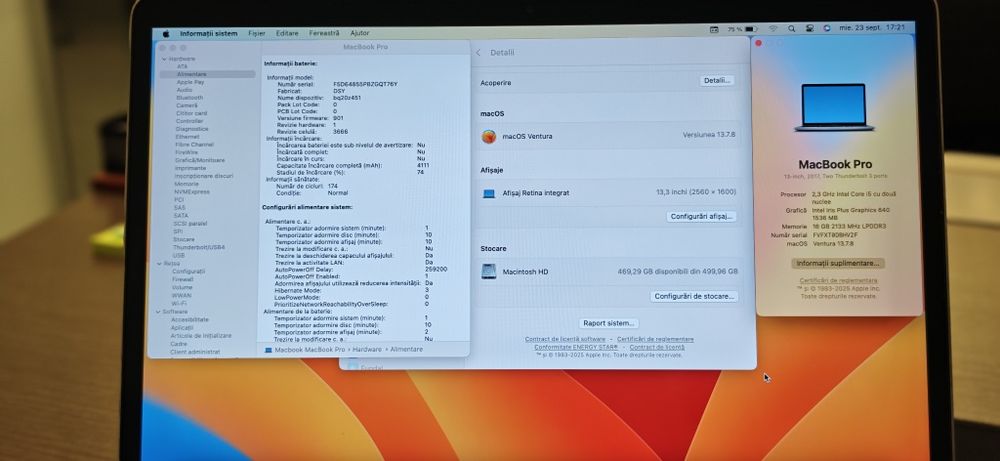1000x461 pixels.
Task: Select SCSI paralel in the sidebar
Action: click(x=190, y=223)
